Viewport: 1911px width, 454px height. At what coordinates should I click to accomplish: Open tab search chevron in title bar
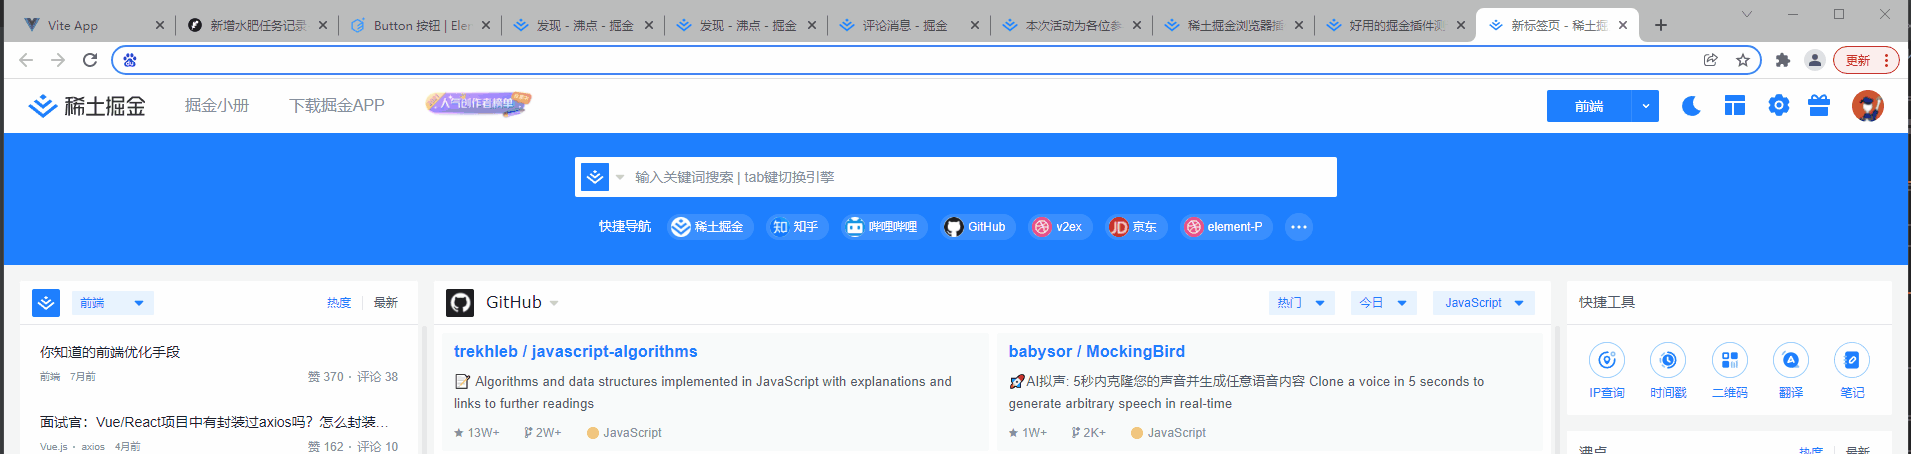[x=1746, y=14]
